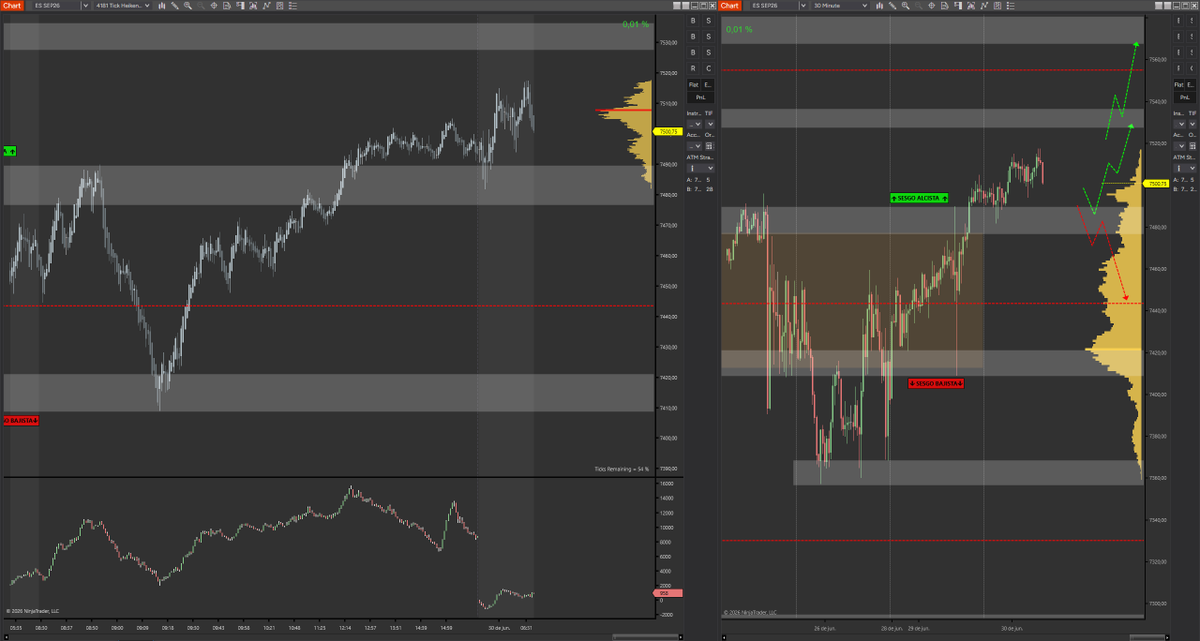The height and width of the screenshot is (641, 1200).
Task: Click Flat button in left Chart Trader
Action: pyautogui.click(x=693, y=85)
